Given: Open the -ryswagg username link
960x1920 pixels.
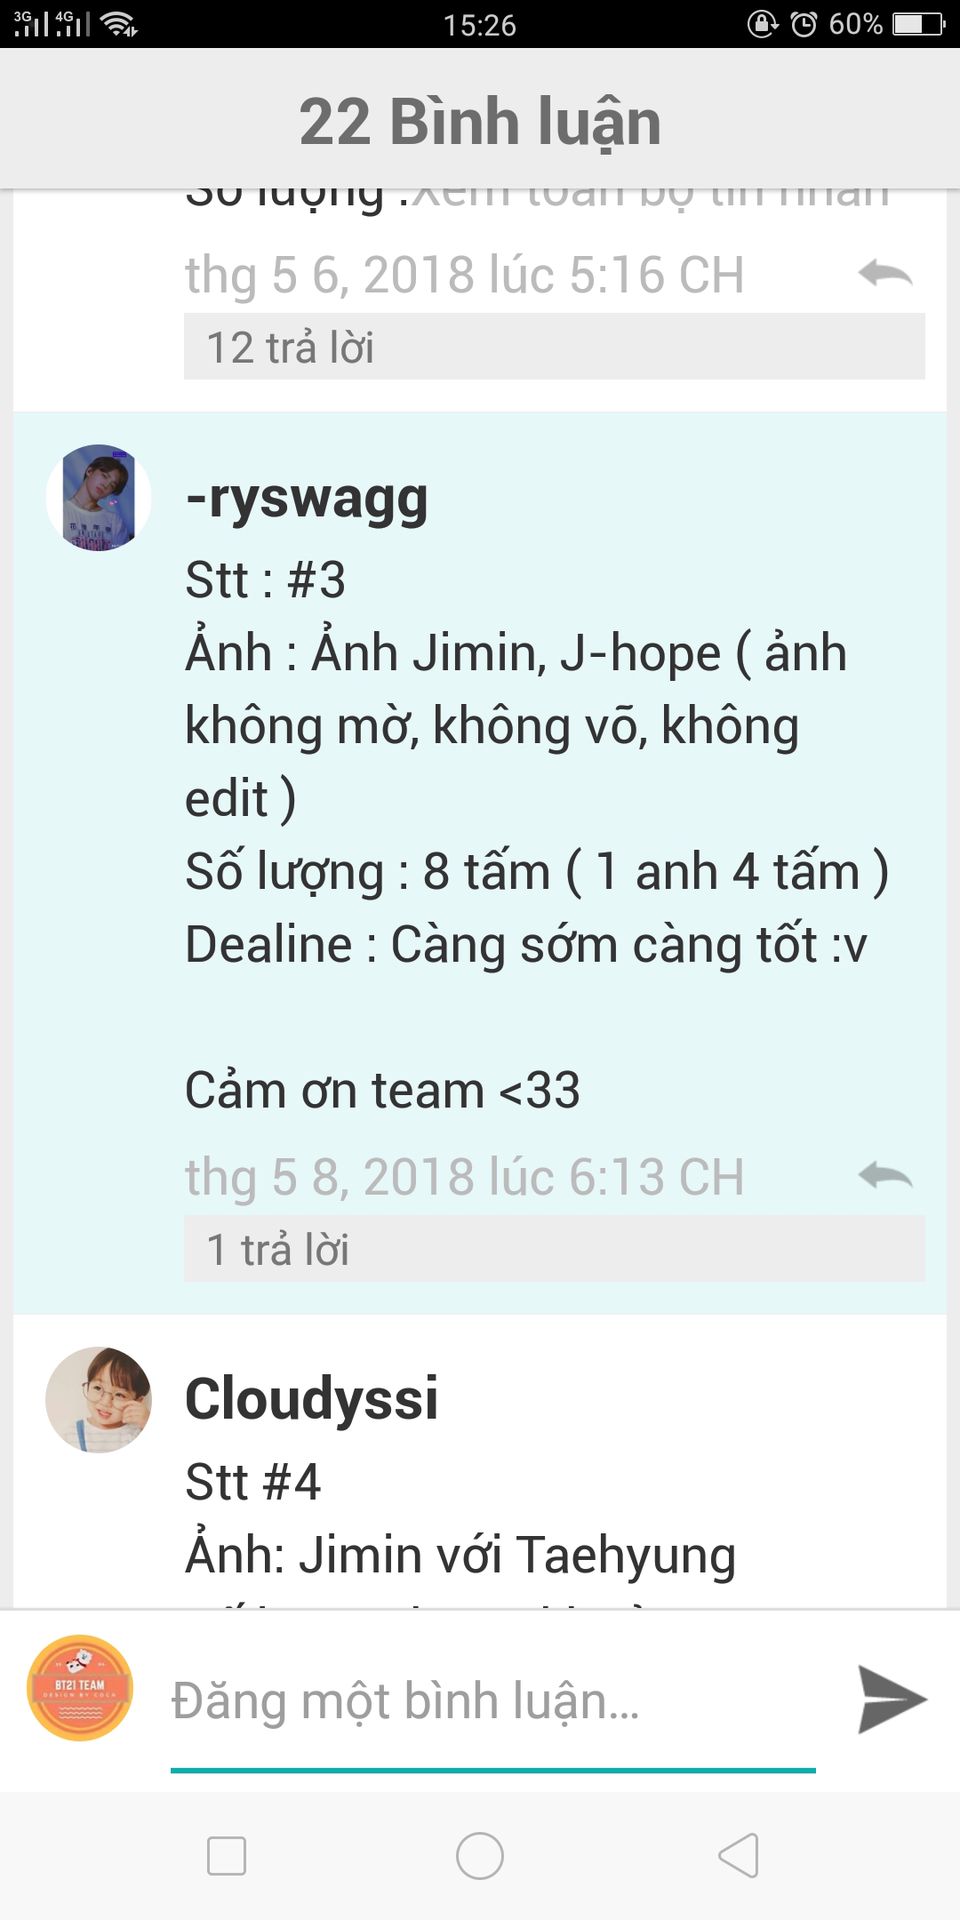Looking at the screenshot, I should click(307, 498).
